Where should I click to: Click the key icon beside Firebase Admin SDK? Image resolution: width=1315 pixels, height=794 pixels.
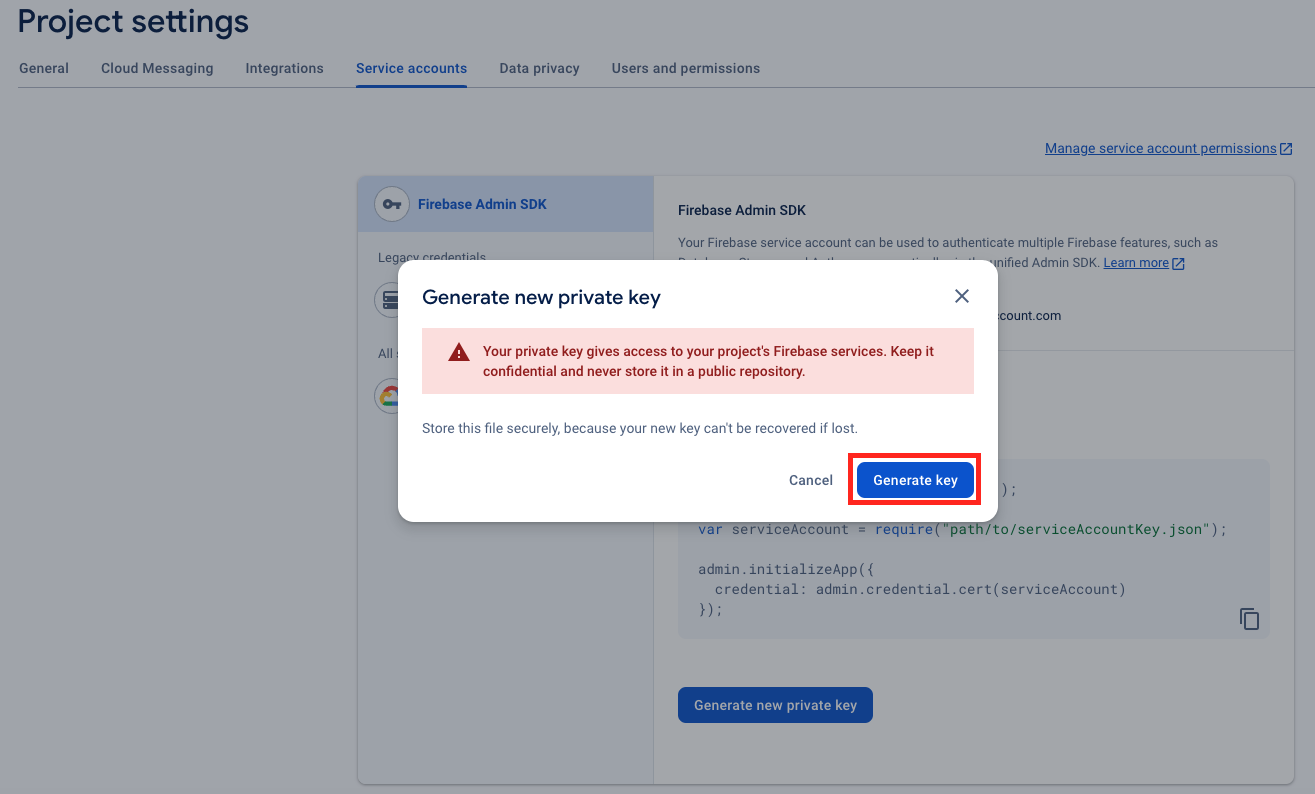(x=391, y=204)
